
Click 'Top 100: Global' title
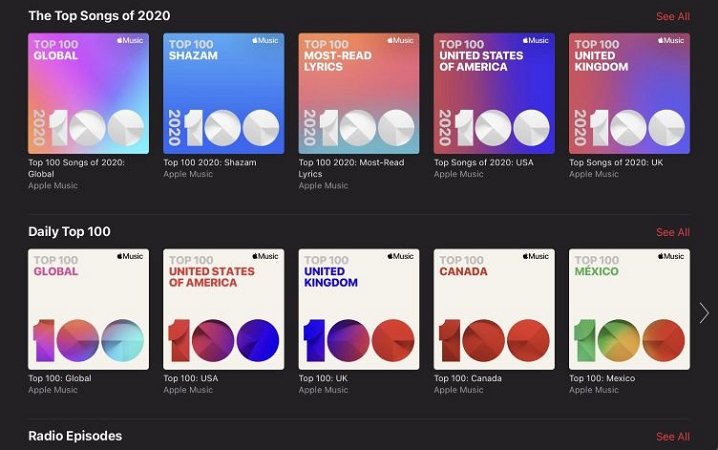pos(60,379)
